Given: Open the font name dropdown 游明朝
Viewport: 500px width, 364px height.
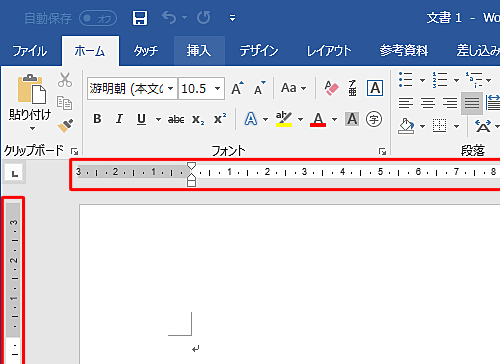Looking at the screenshot, I should pyautogui.click(x=171, y=89).
